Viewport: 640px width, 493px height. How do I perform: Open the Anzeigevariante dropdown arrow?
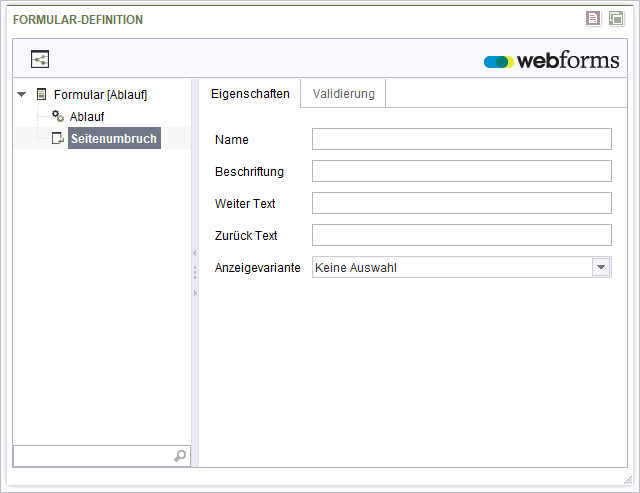tap(601, 267)
